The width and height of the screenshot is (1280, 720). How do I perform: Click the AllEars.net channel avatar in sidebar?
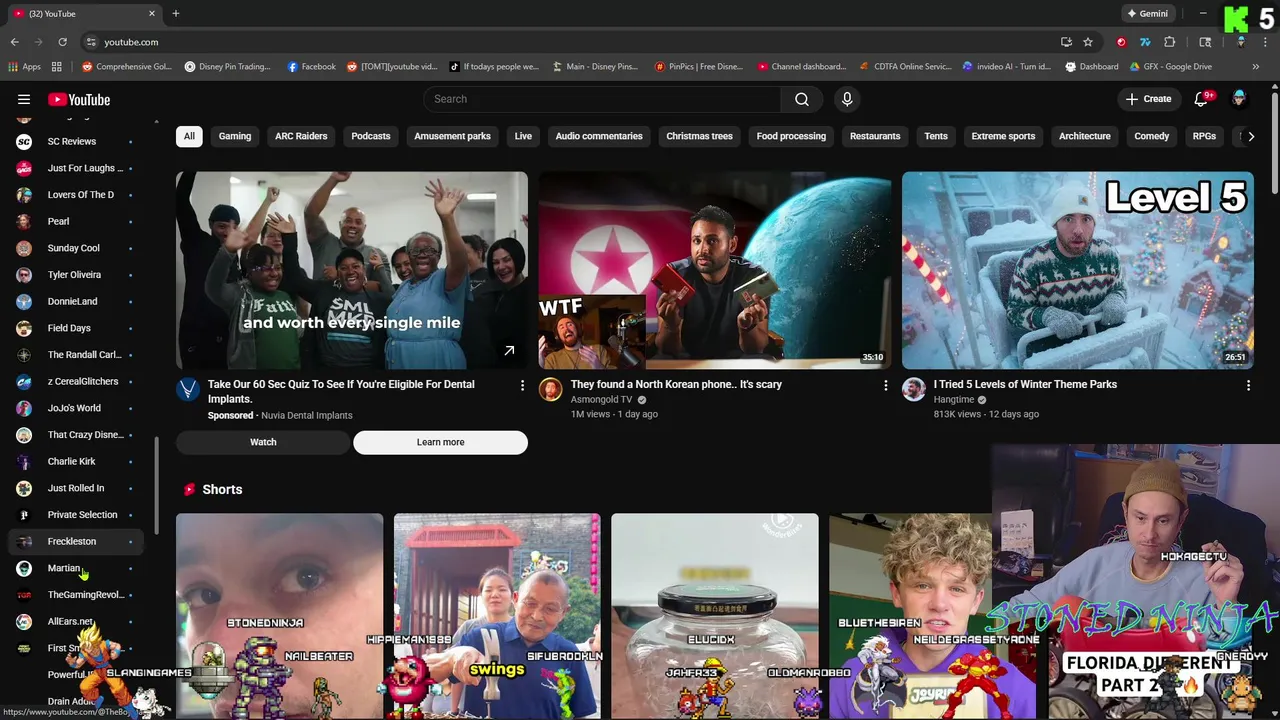tap(24, 621)
